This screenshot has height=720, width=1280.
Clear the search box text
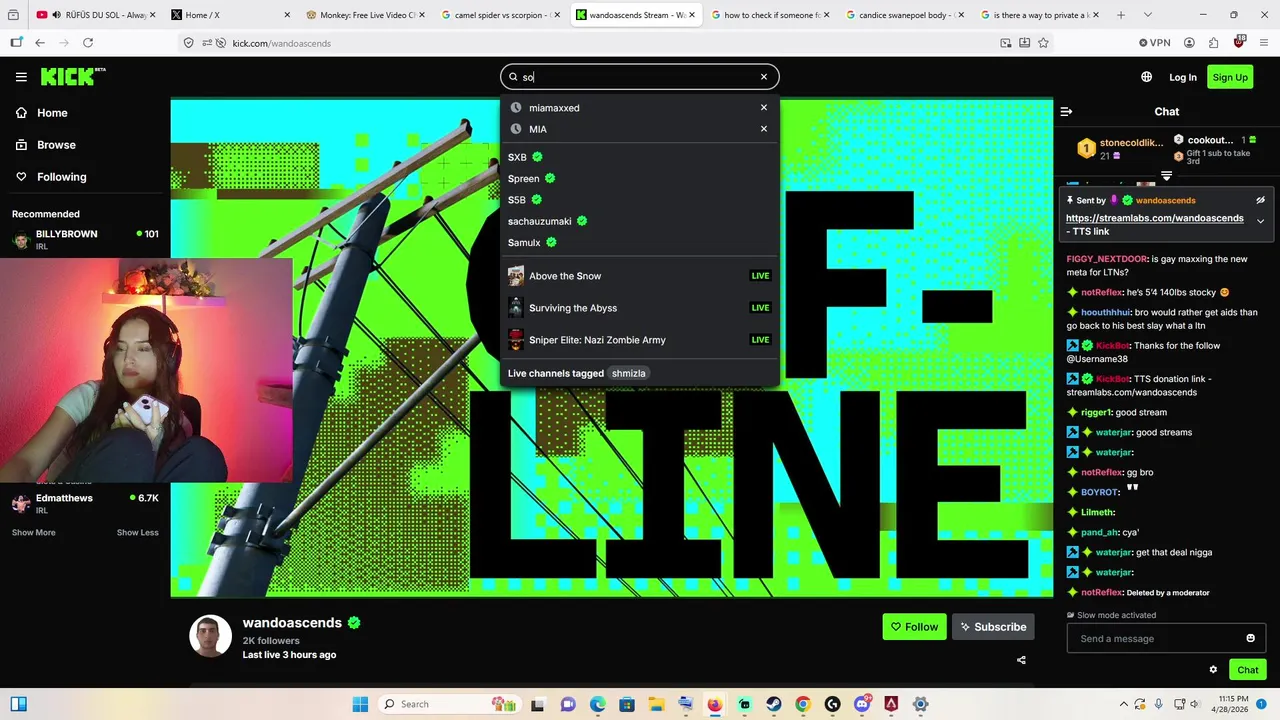point(764,77)
